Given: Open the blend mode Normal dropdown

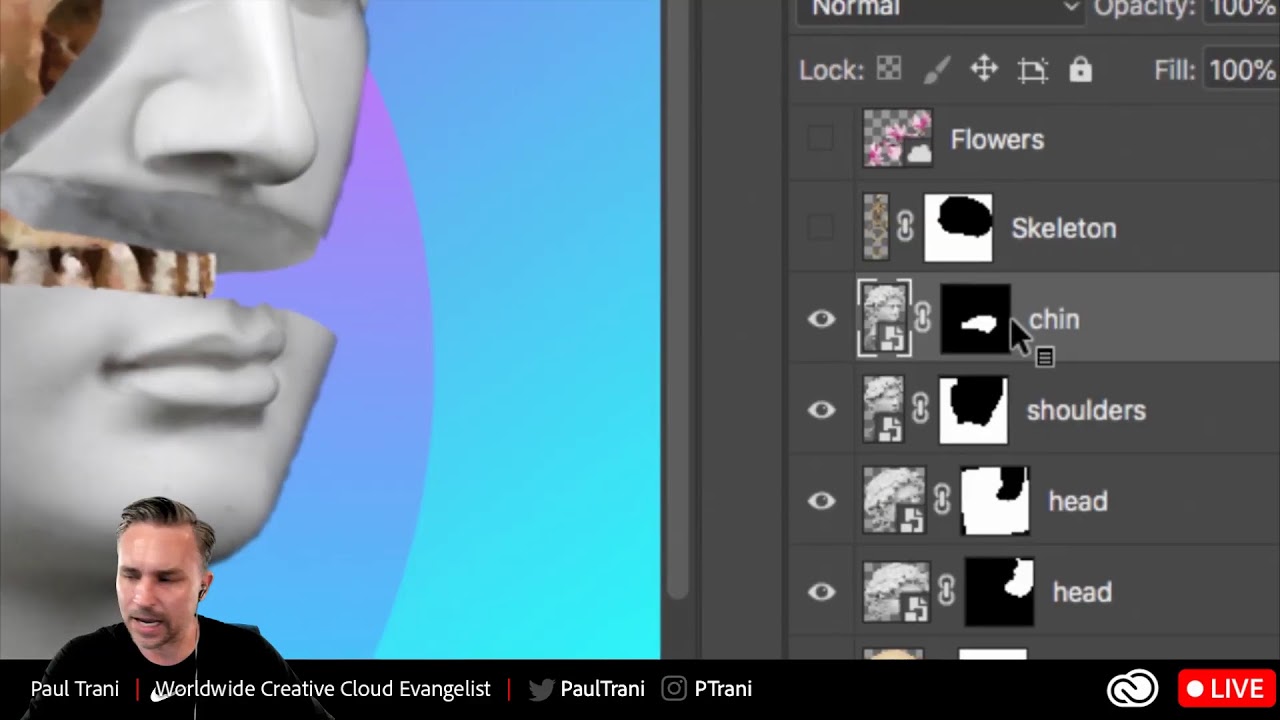Looking at the screenshot, I should (x=941, y=9).
